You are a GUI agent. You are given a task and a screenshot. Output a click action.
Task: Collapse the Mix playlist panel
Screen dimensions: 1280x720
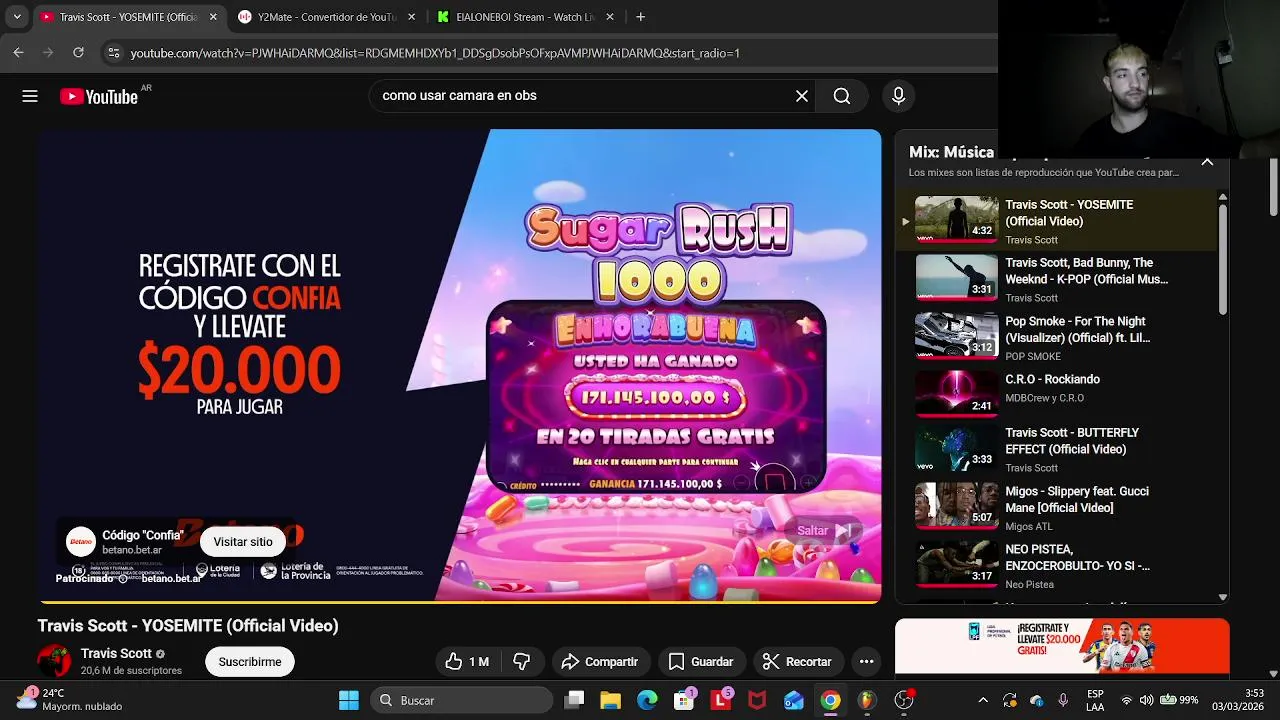pos(1207,162)
